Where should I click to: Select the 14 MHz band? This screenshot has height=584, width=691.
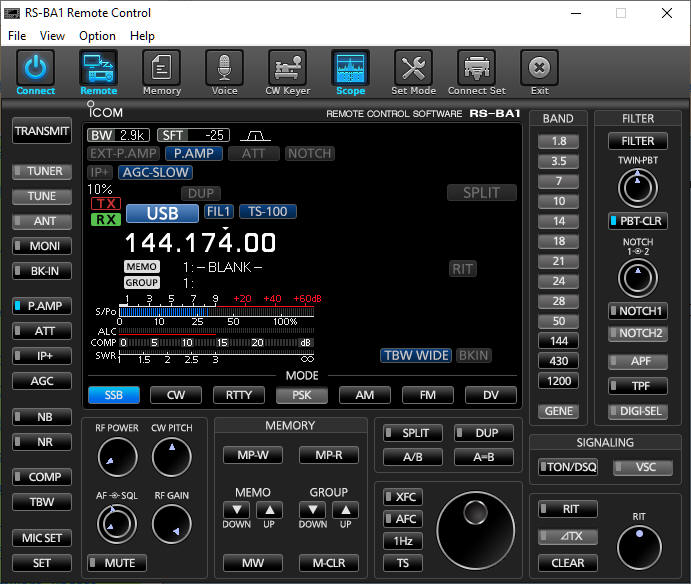558,221
